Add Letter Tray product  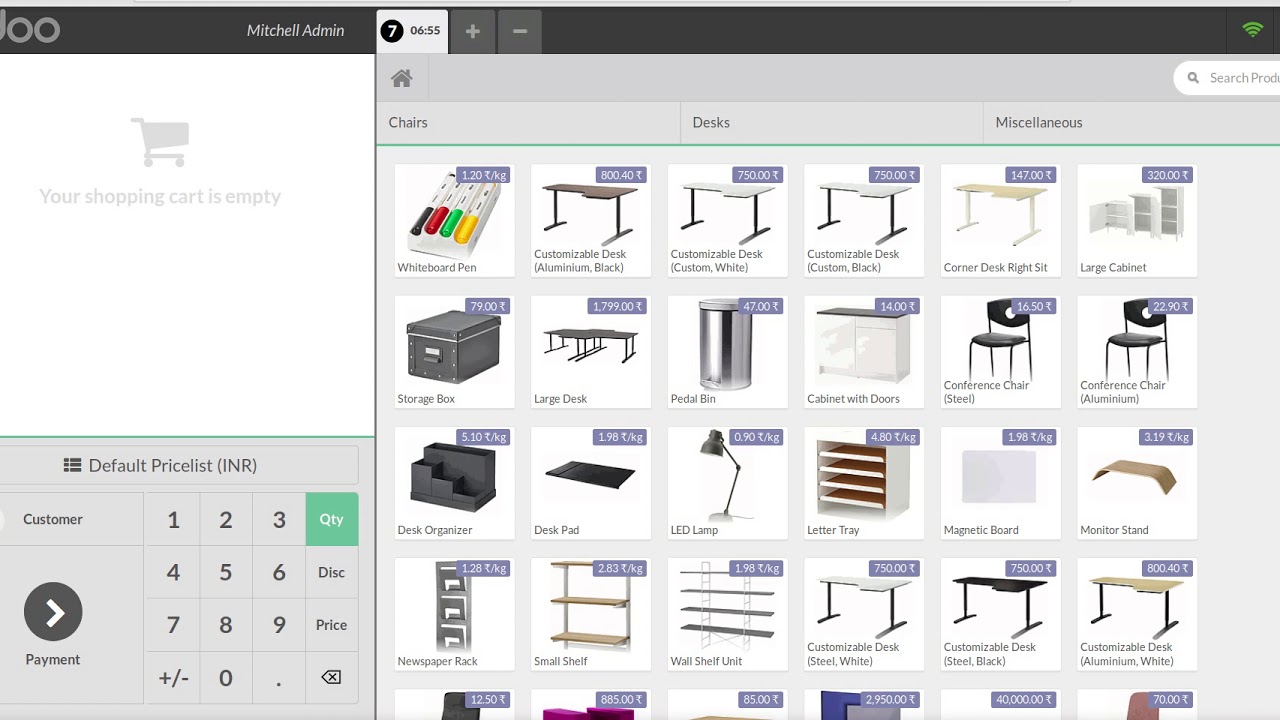coord(864,483)
